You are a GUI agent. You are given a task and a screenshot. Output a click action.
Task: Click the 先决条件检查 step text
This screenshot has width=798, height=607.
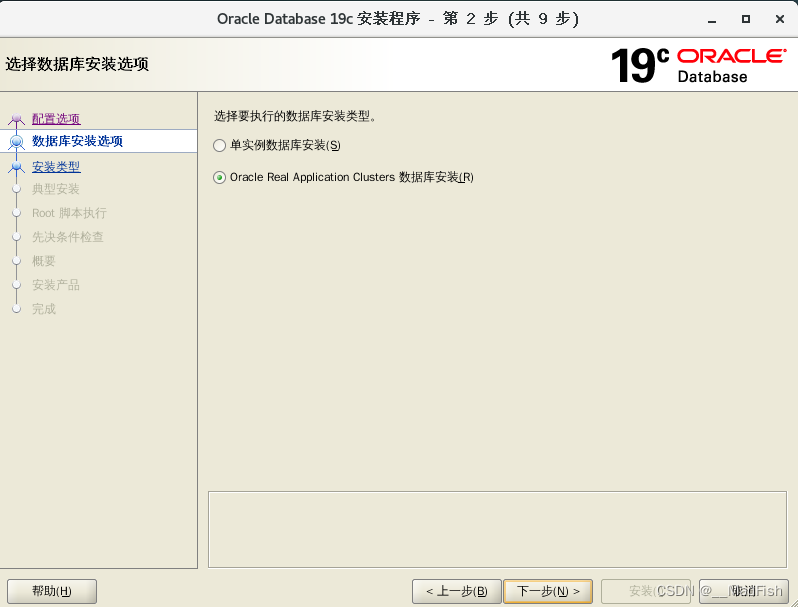(x=68, y=237)
